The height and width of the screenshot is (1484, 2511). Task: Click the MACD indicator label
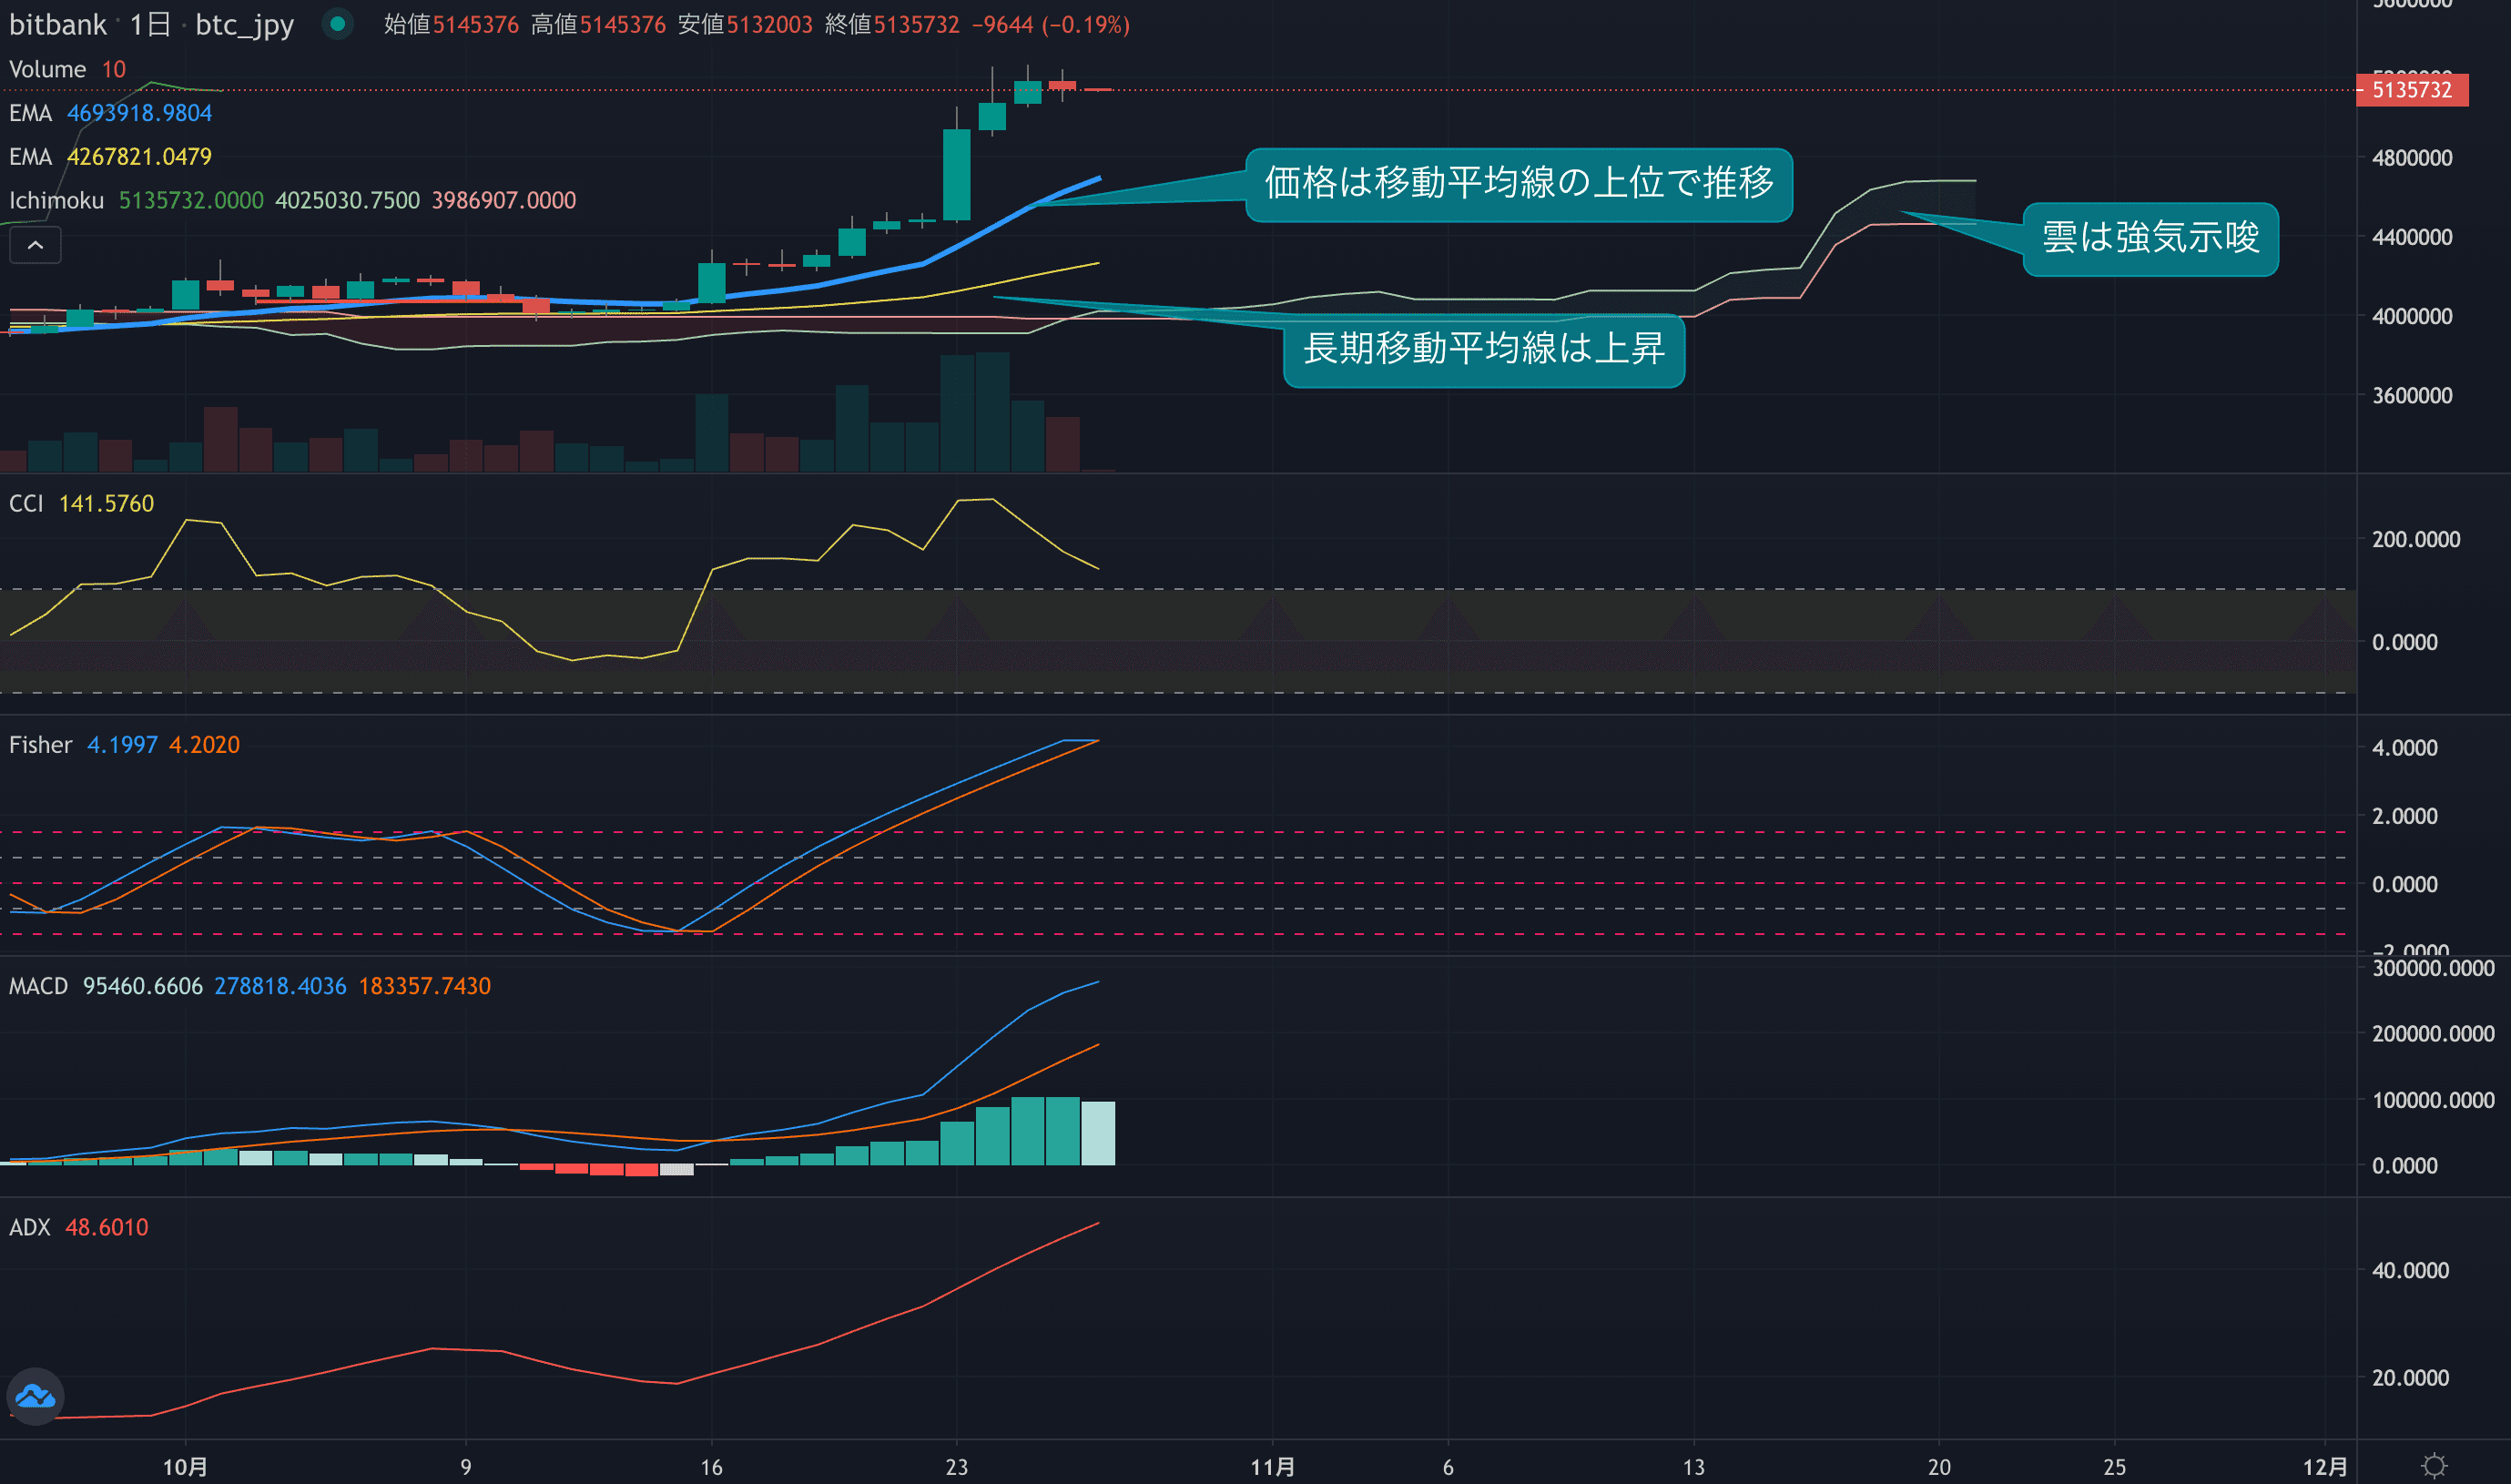(x=38, y=986)
